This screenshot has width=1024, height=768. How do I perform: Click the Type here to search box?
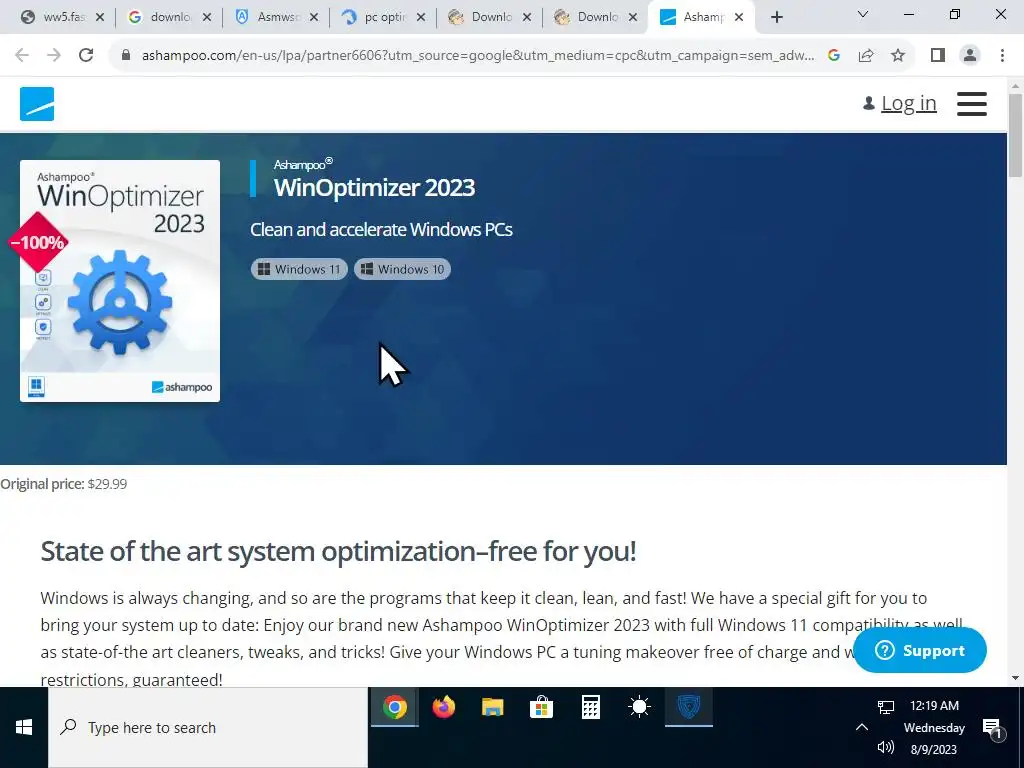click(x=208, y=728)
